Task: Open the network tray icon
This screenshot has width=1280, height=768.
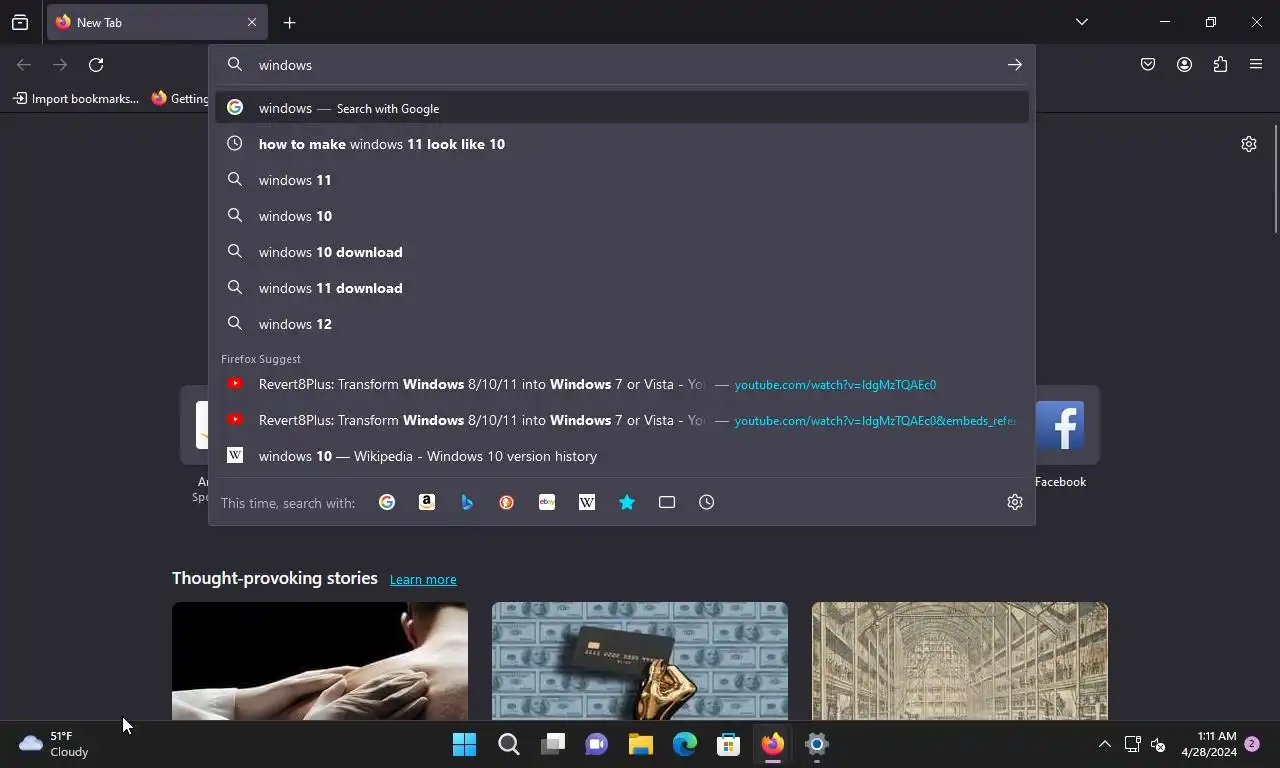Action: pyautogui.click(x=1132, y=744)
